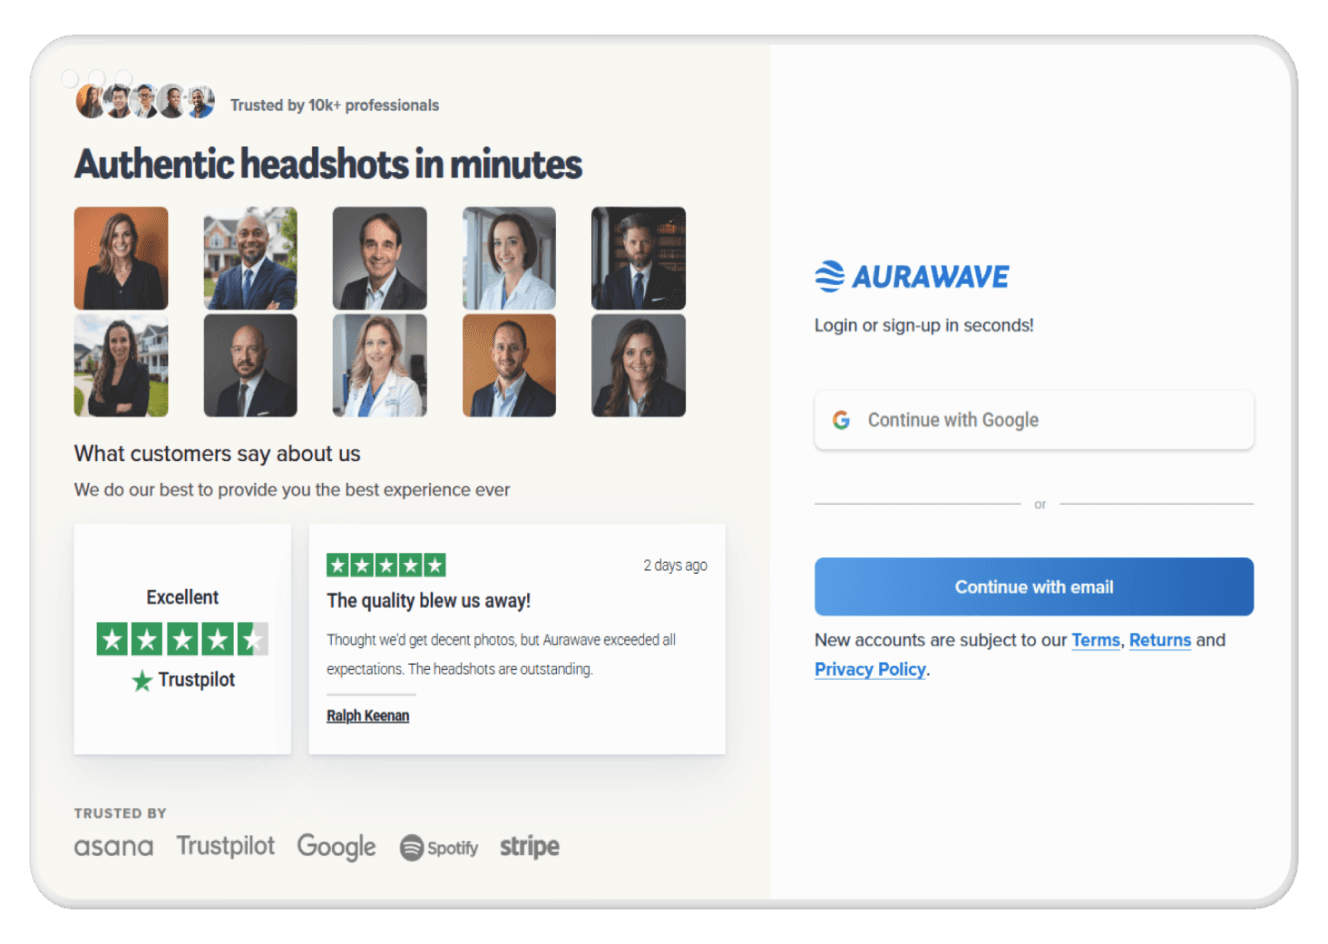Click the Google logo under Trusted By

click(x=336, y=847)
